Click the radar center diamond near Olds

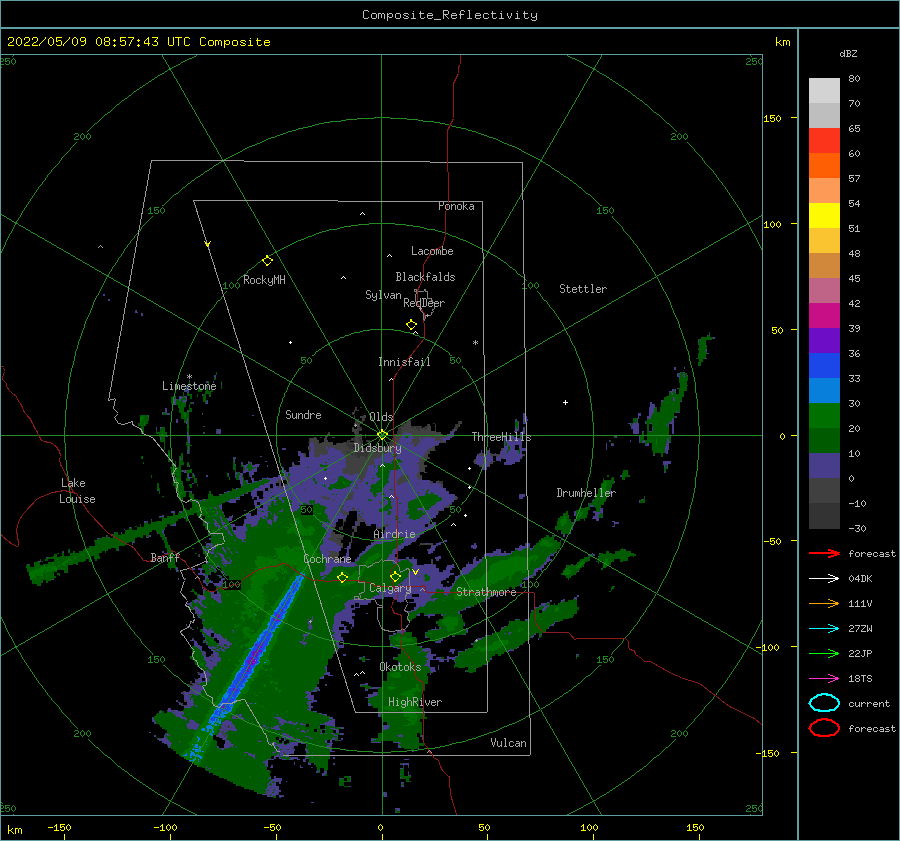[382, 435]
